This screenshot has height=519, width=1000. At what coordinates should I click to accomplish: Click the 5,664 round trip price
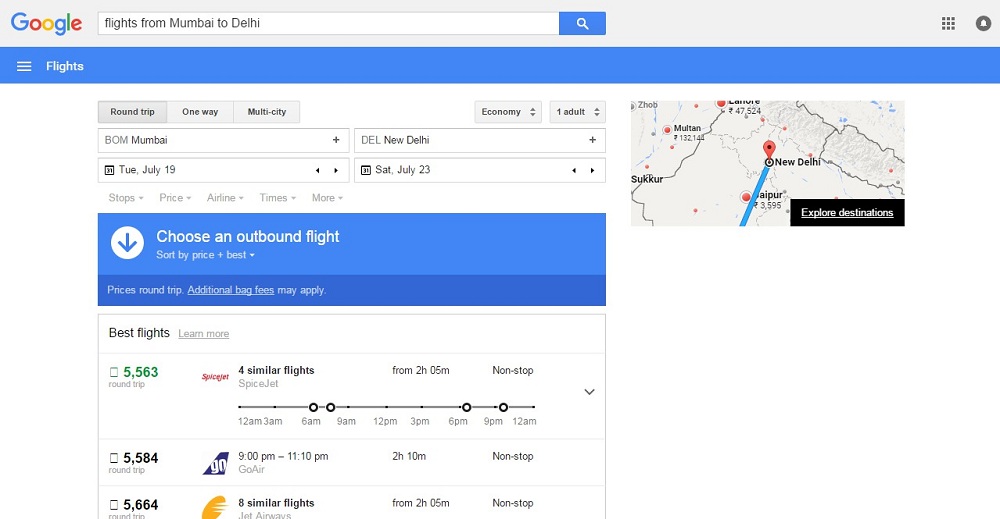[x=140, y=505]
